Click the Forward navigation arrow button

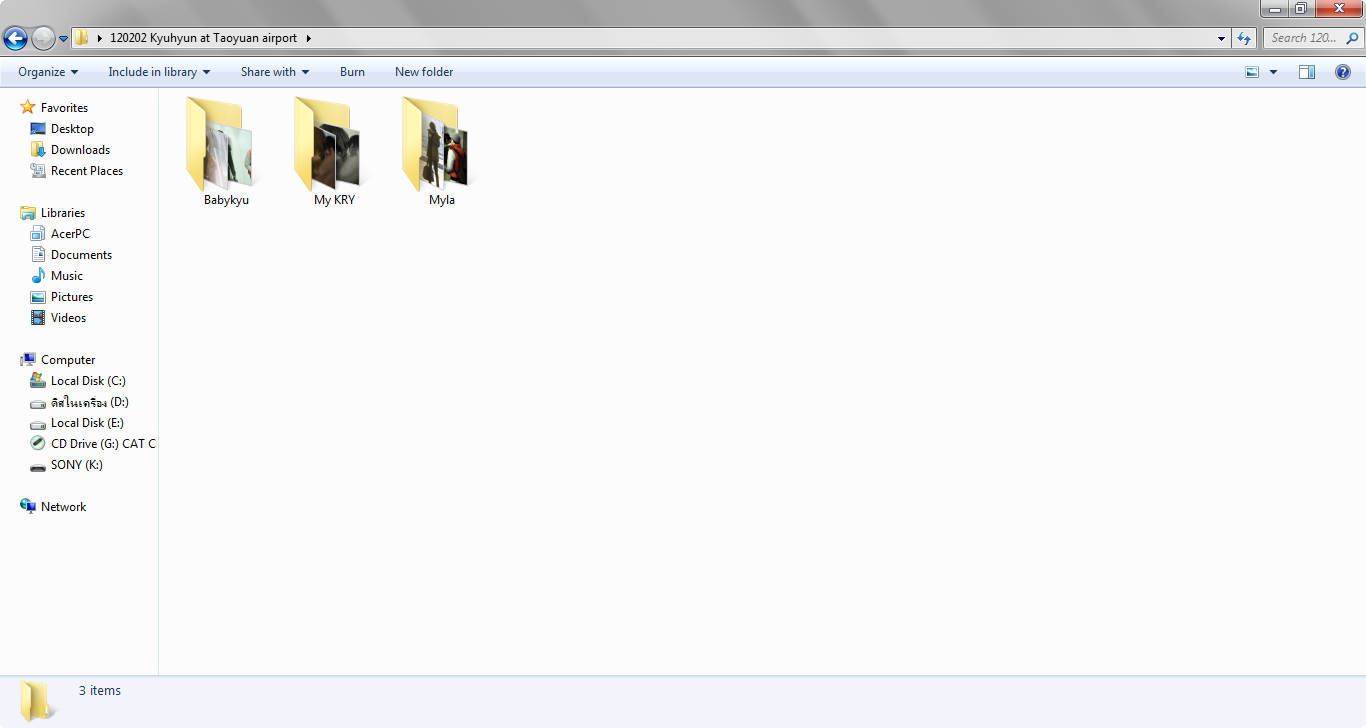pyautogui.click(x=43, y=38)
